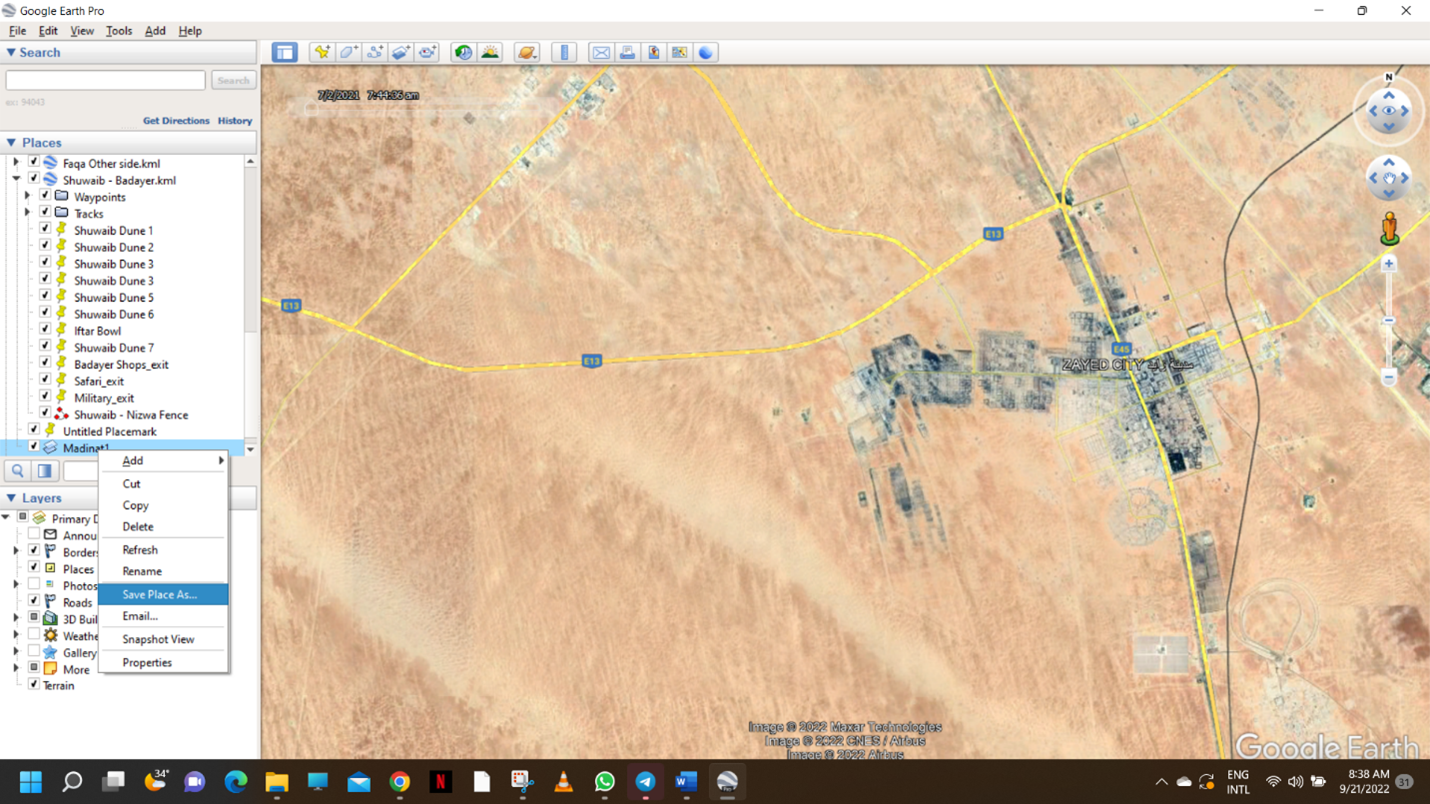Click the Add Placemark pushpin icon

tap(322, 52)
